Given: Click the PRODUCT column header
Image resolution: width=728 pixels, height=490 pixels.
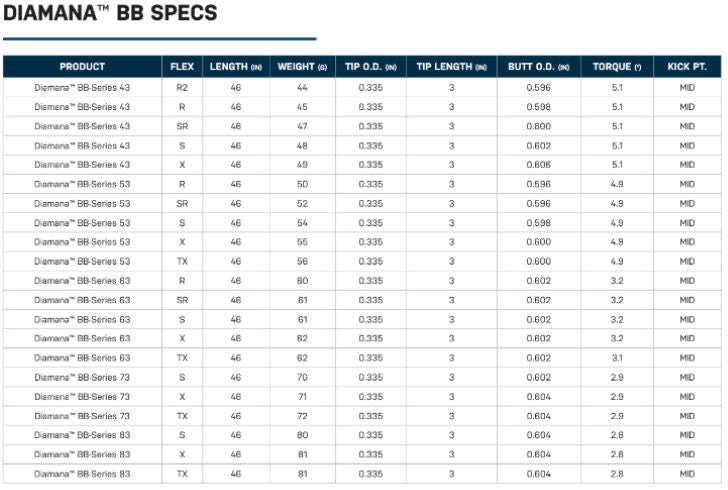Looking at the screenshot, I should [82, 67].
